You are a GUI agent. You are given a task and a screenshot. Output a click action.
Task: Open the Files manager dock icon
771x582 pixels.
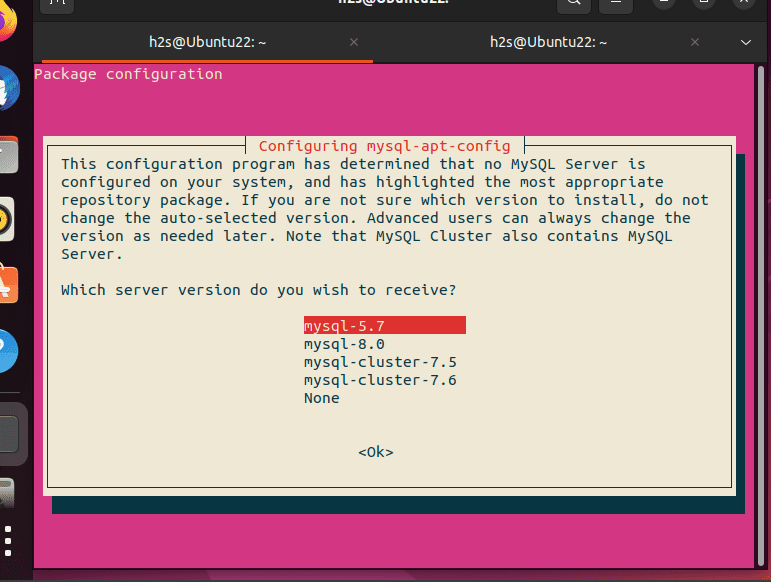pos(7,155)
